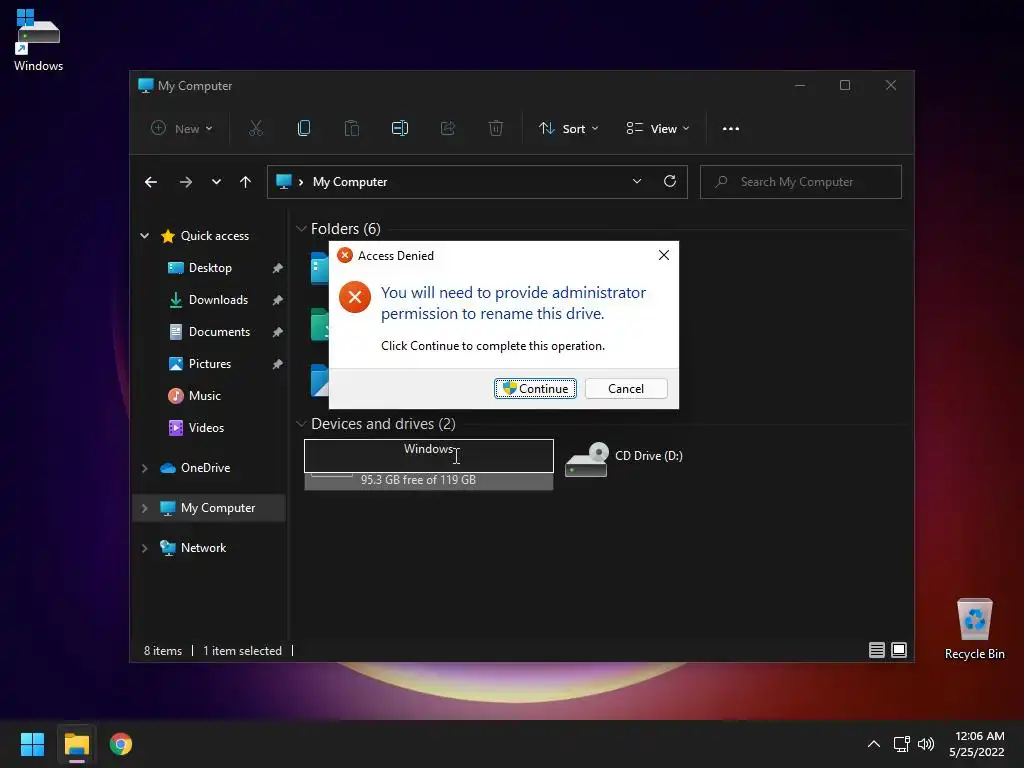The image size is (1024, 768).
Task: Click the taskbar clock and date
Action: pyautogui.click(x=976, y=744)
